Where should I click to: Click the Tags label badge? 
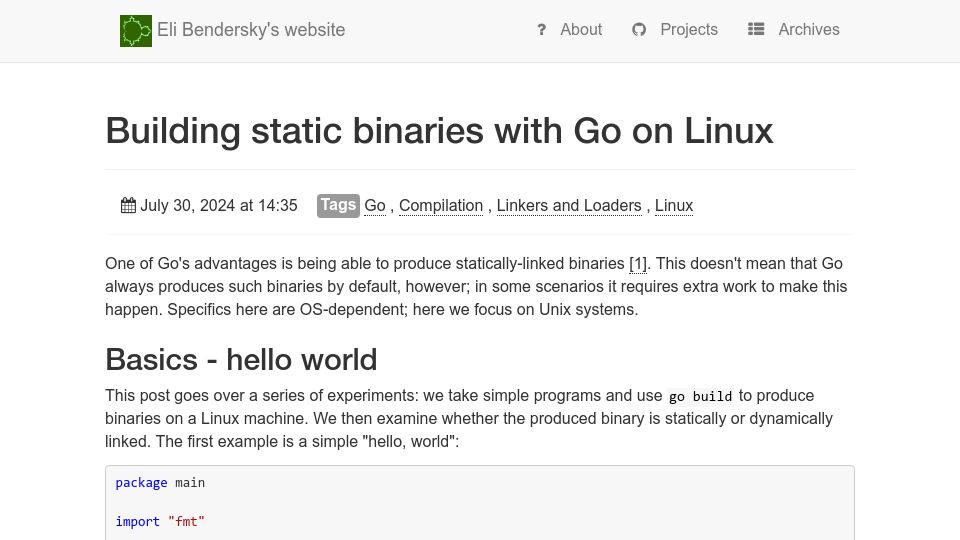click(338, 205)
